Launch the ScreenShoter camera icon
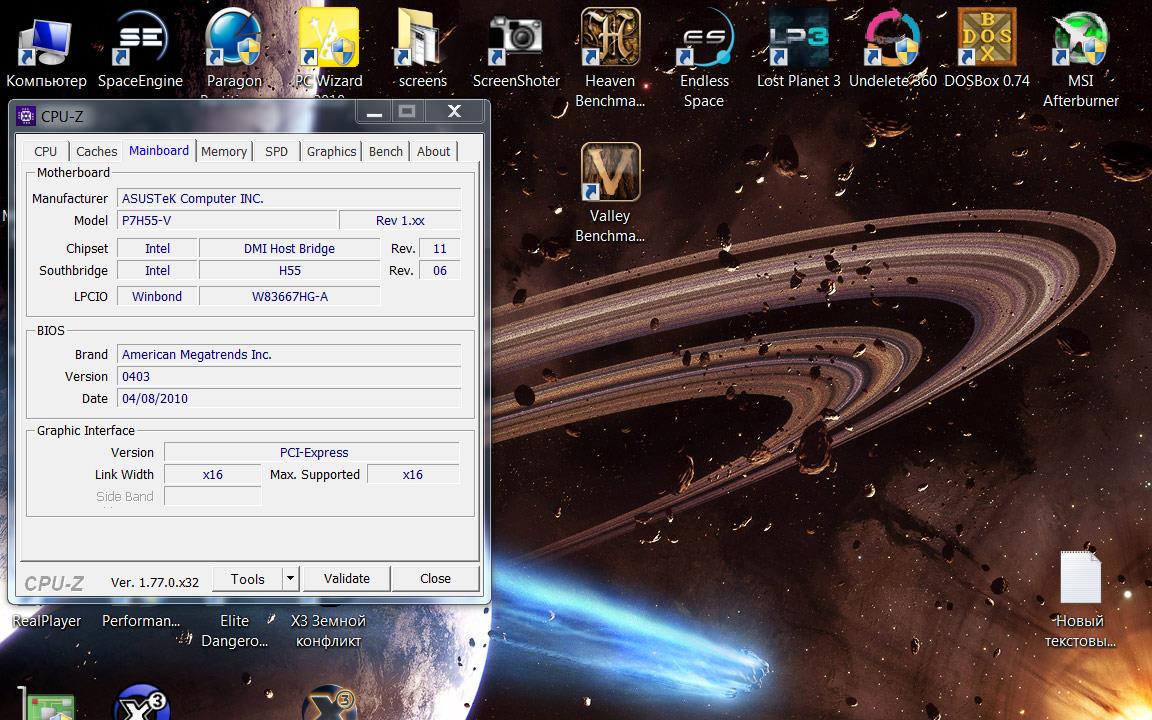The height and width of the screenshot is (720, 1152). point(516,42)
